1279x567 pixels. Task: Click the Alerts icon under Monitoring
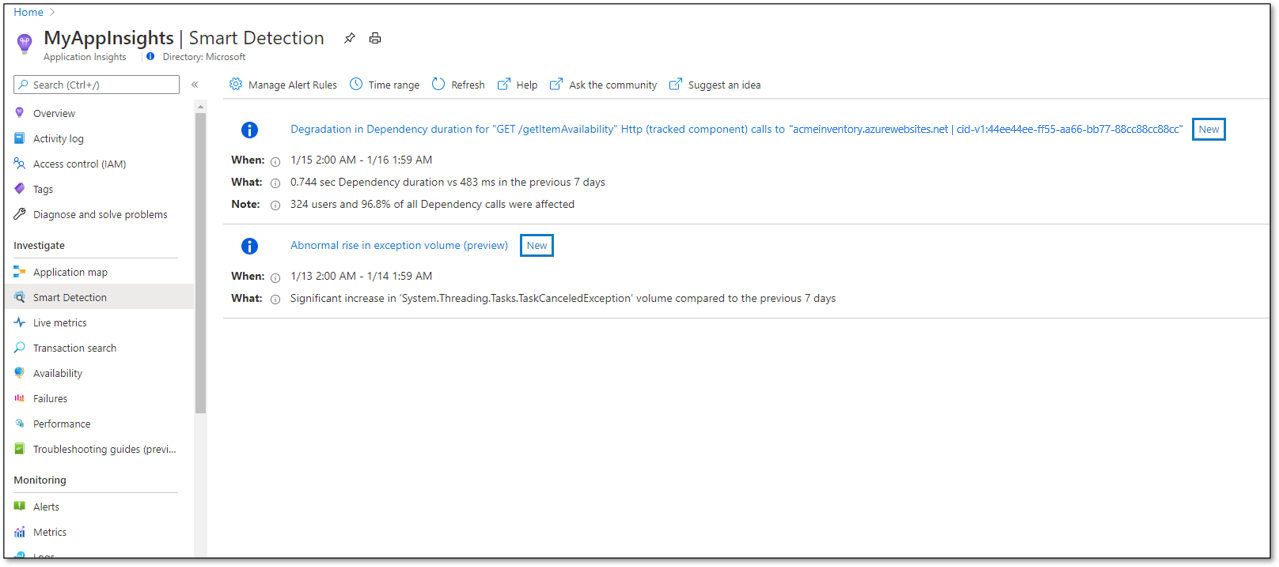(x=19, y=507)
